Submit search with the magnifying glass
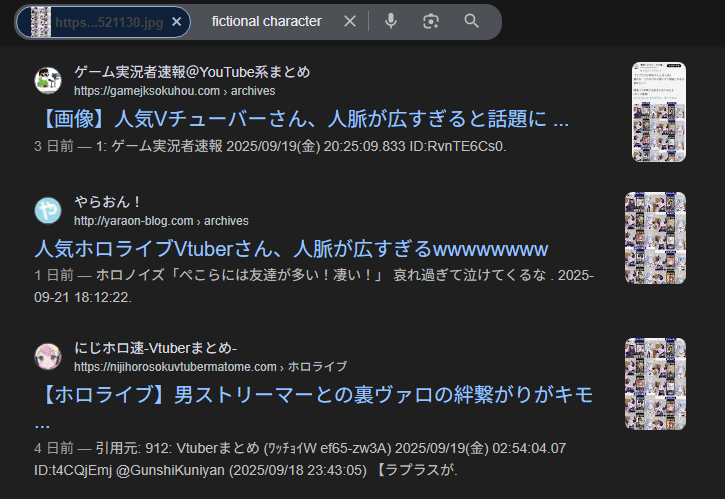The image size is (725, 499). (472, 21)
